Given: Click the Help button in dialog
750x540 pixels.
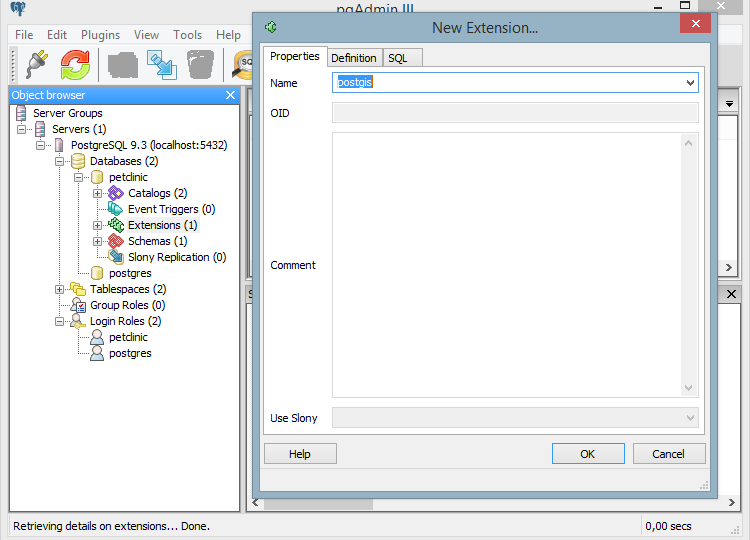Looking at the screenshot, I should pos(300,454).
